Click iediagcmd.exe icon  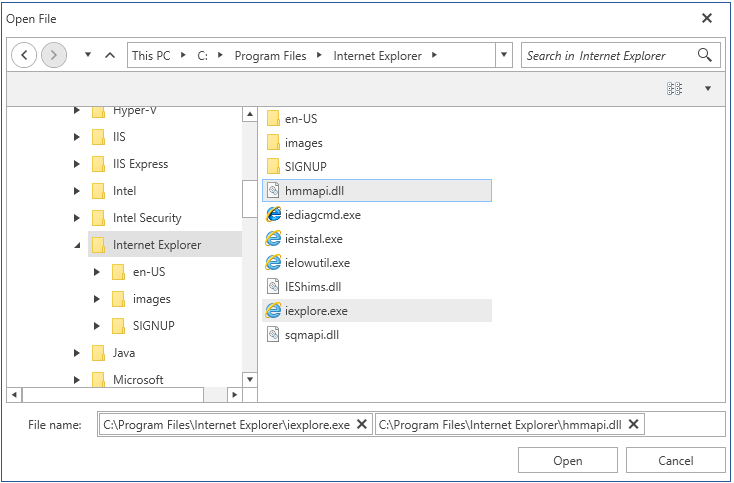273,215
